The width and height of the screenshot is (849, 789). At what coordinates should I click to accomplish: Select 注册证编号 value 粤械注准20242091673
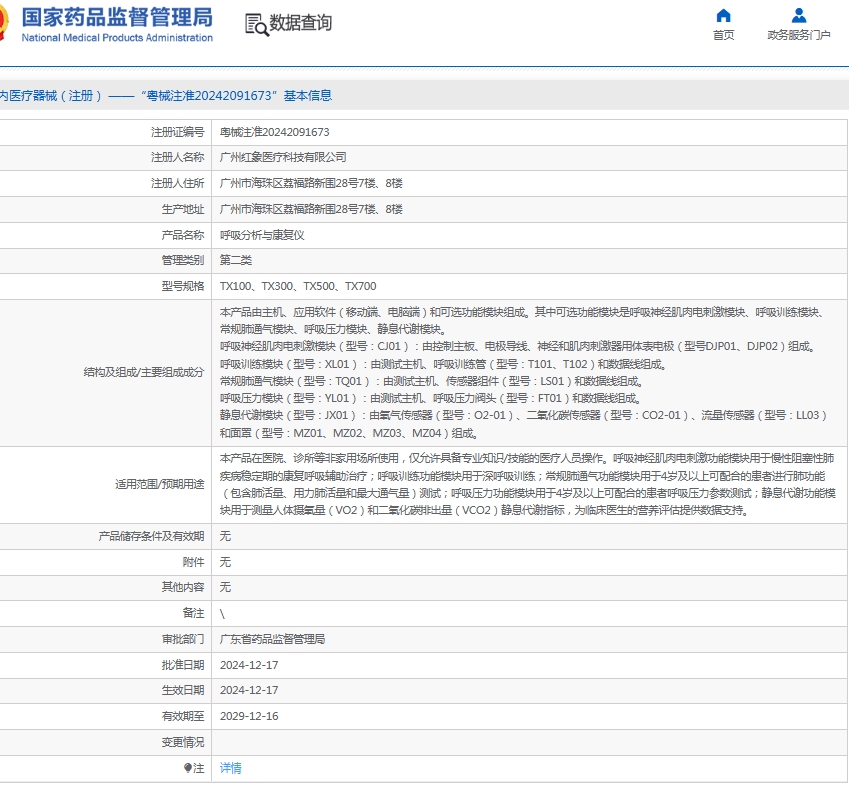(275, 132)
